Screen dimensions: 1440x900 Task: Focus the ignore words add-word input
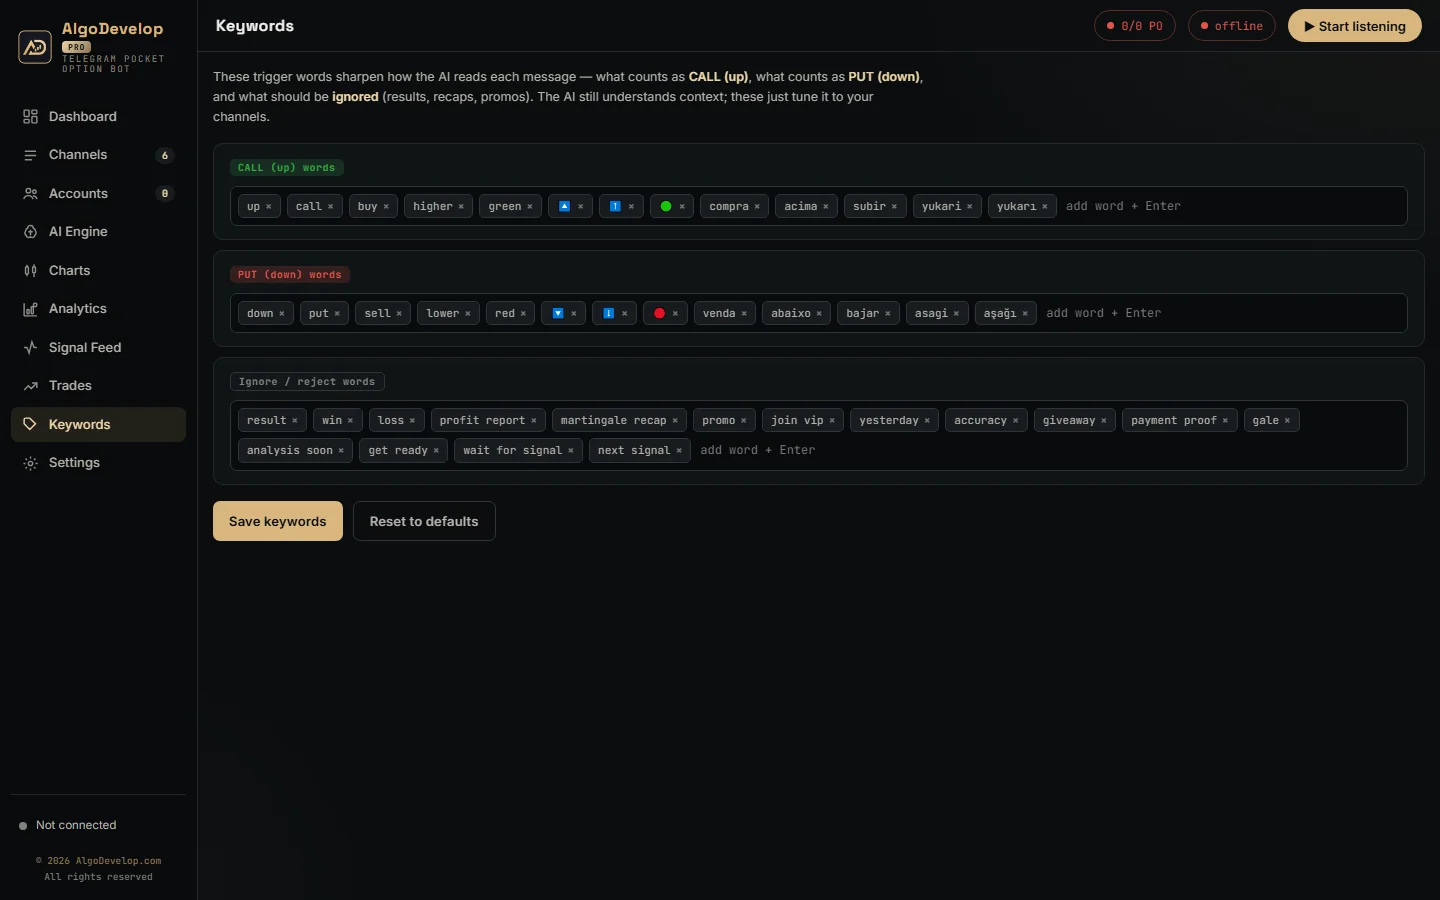pos(1047,451)
